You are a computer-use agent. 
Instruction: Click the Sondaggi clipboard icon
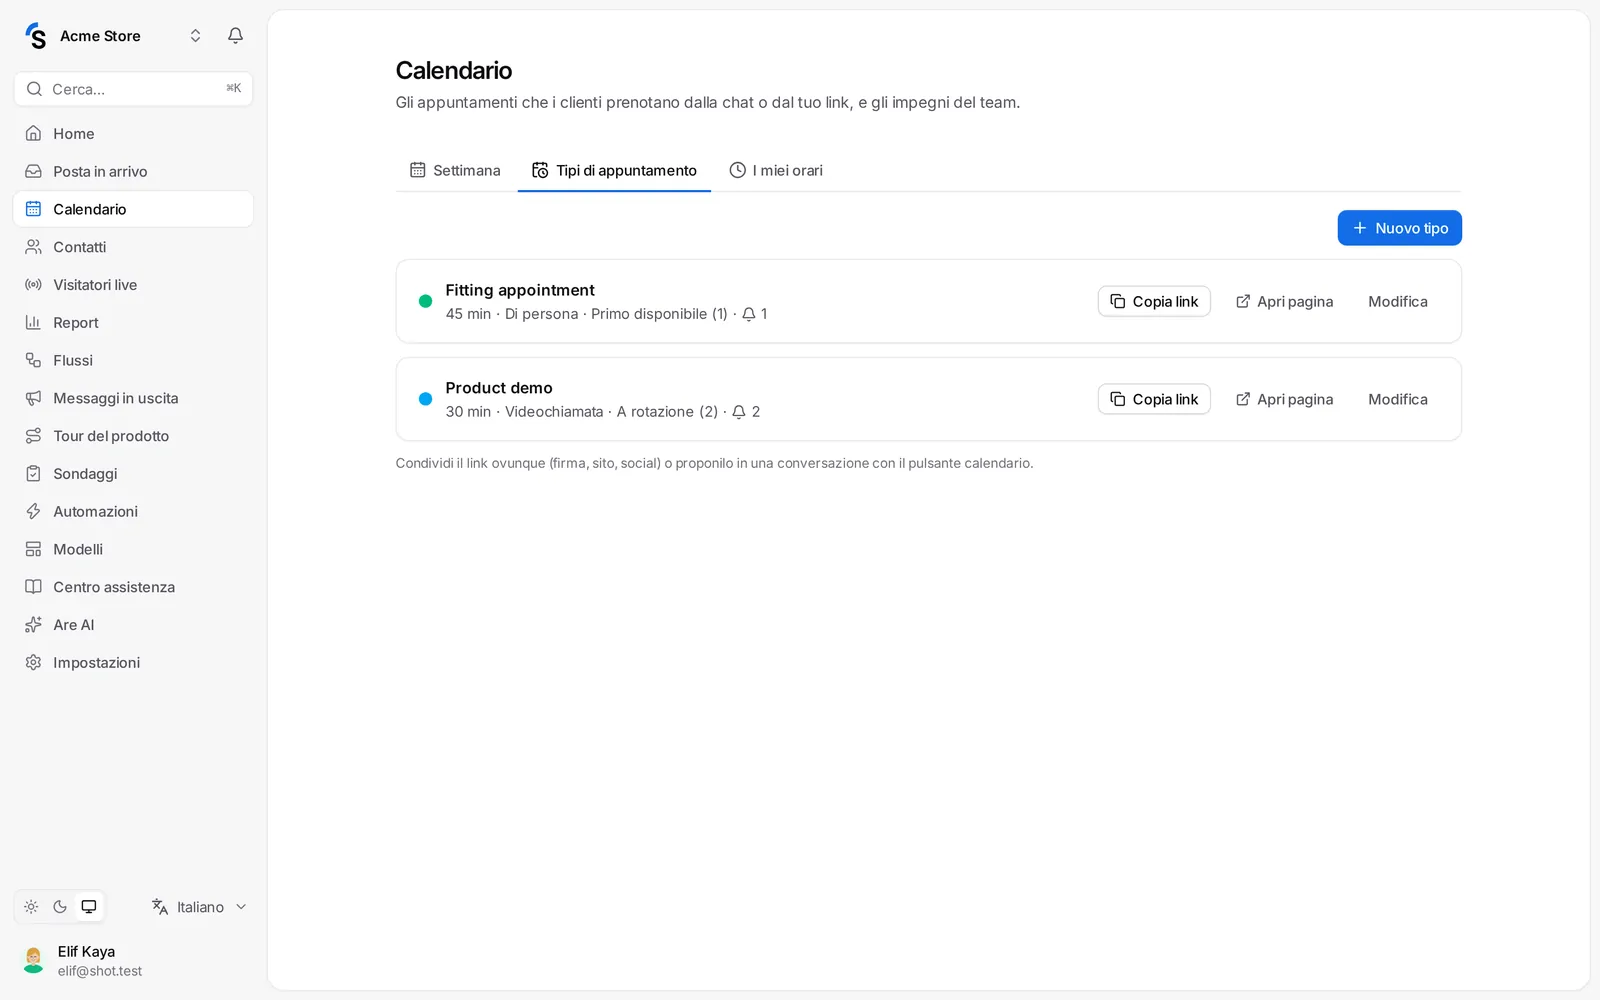coord(33,474)
